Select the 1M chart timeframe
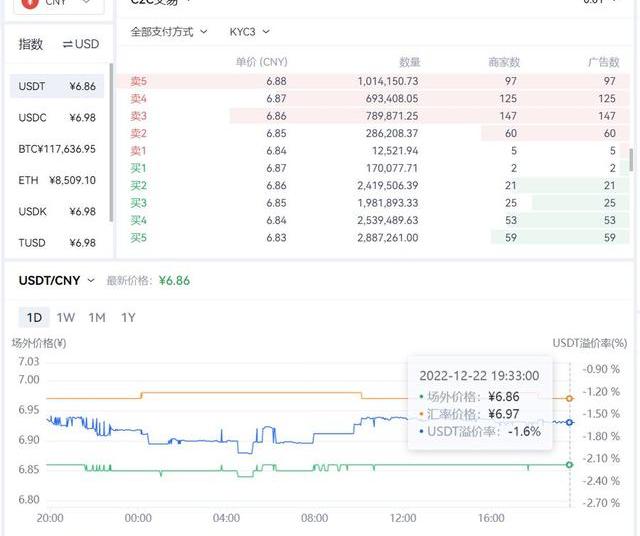640x536 pixels. point(97,317)
